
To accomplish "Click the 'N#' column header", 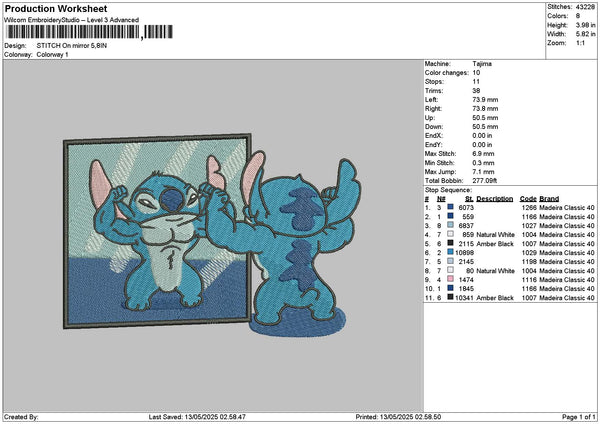I will tap(441, 199).
